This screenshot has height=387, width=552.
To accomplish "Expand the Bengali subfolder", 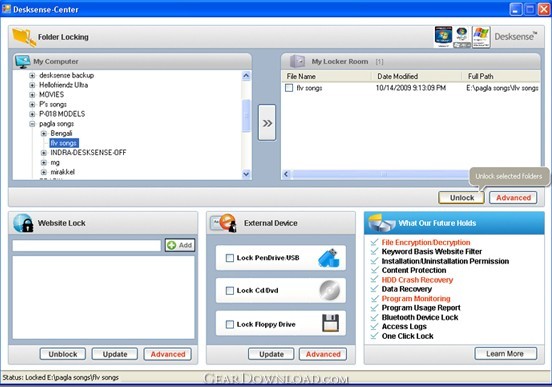I will click(44, 133).
